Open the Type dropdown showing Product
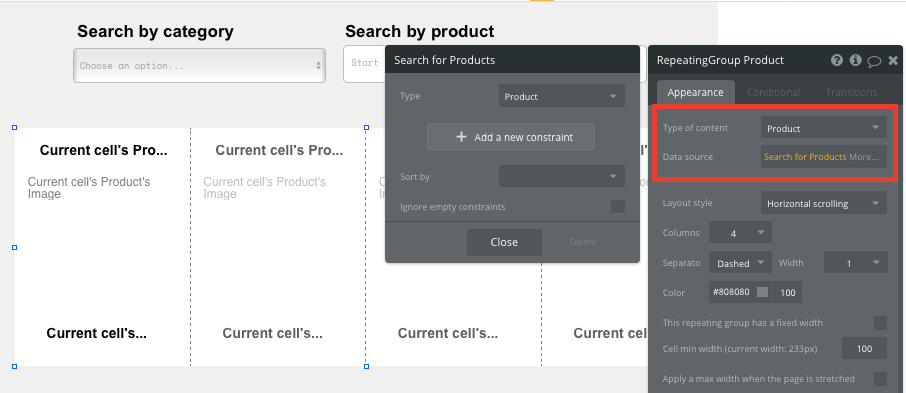 562,96
